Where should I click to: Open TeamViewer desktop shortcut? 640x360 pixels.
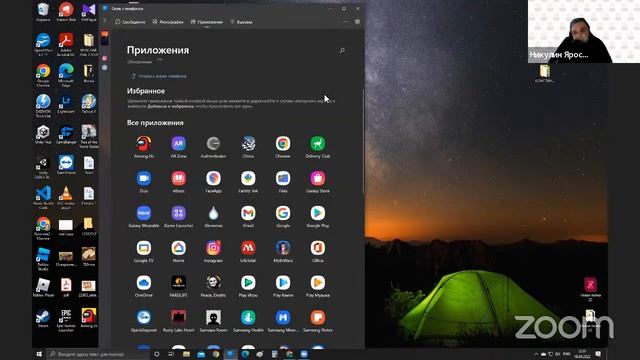pyautogui.click(x=66, y=165)
